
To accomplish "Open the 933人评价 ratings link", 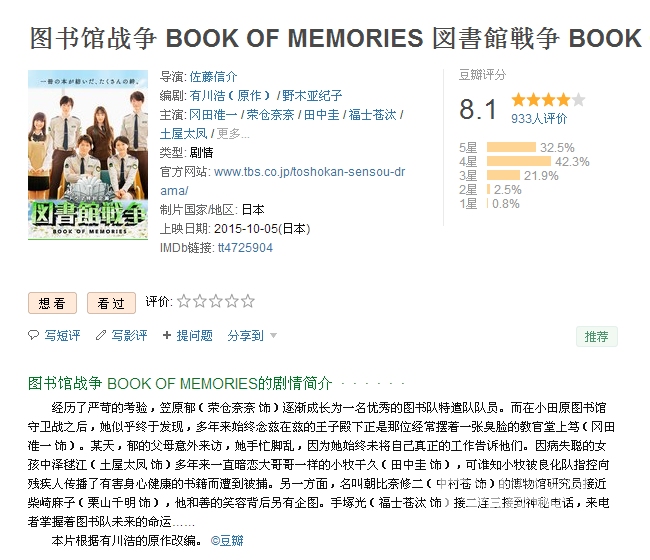I will 539,119.
